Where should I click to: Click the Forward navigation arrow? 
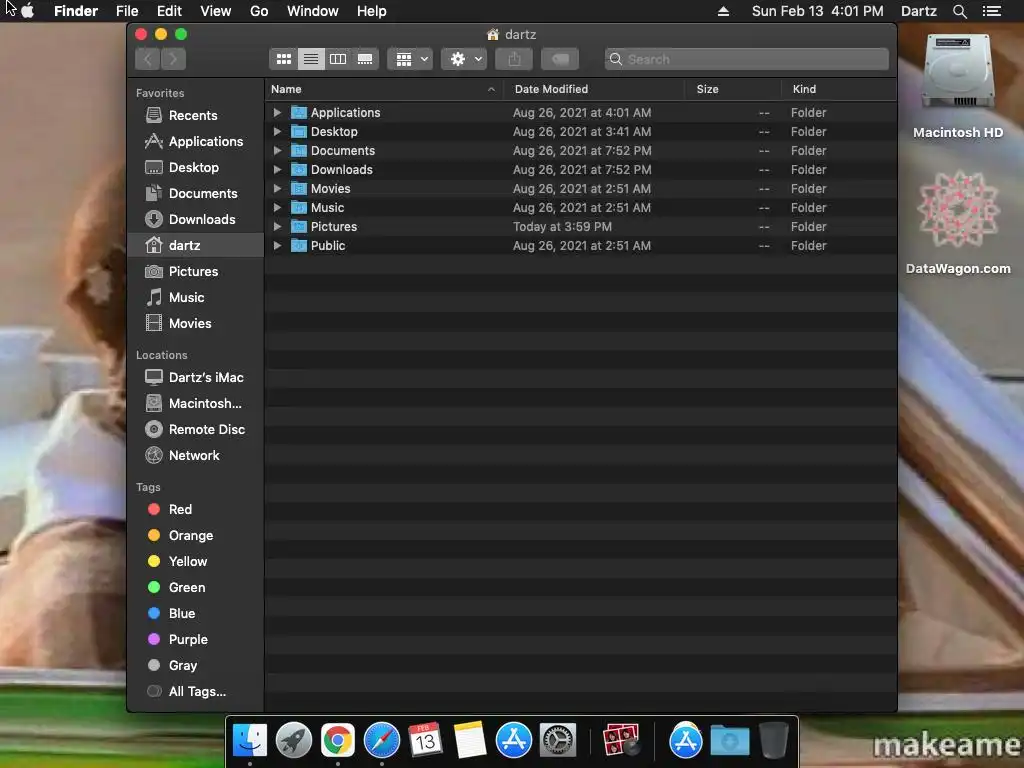click(173, 59)
